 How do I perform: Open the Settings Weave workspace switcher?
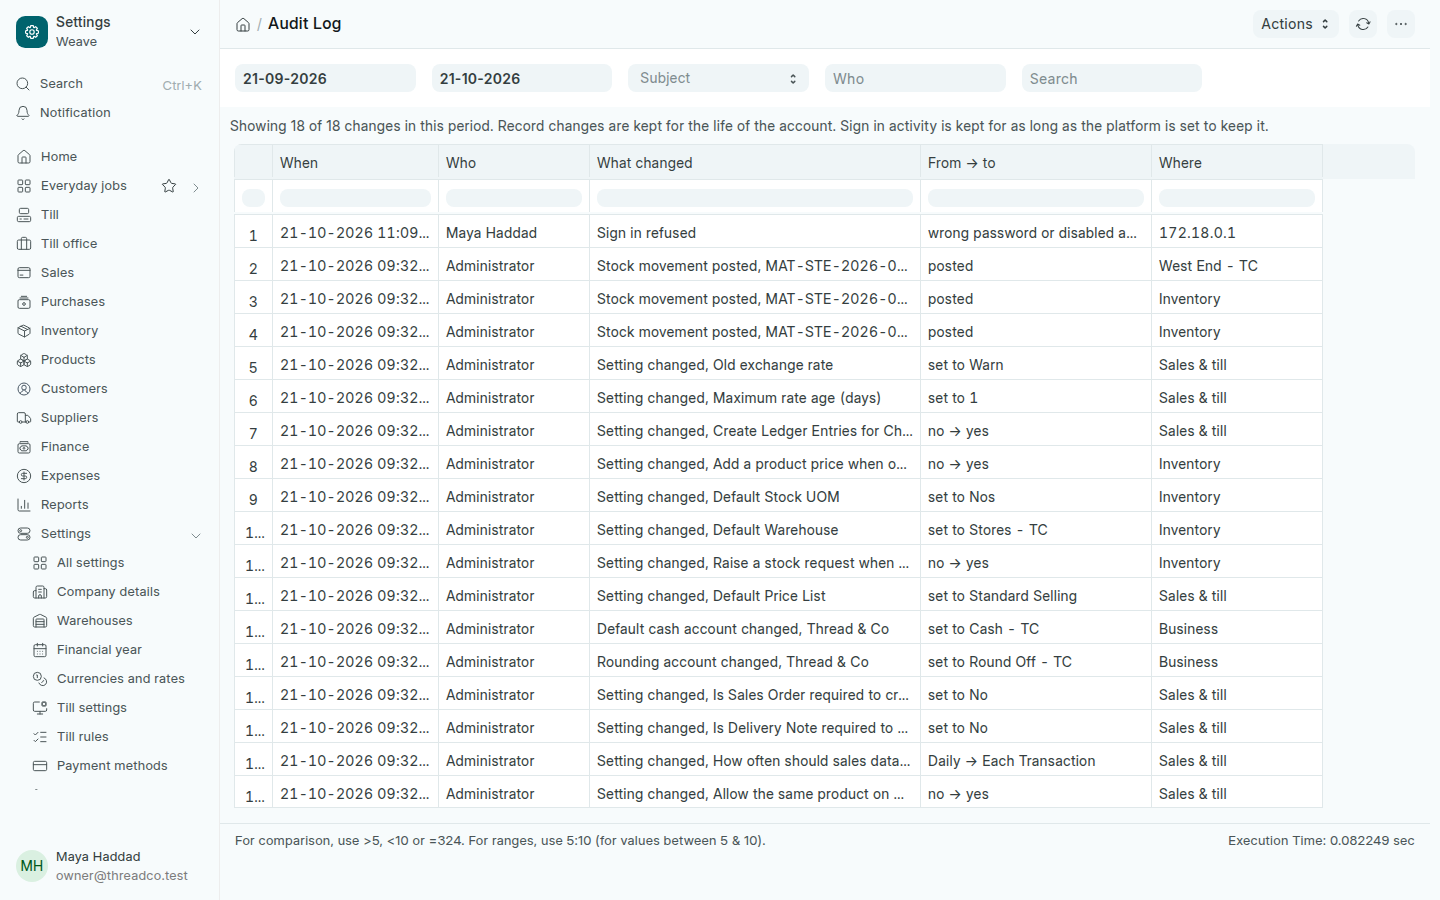pos(109,32)
